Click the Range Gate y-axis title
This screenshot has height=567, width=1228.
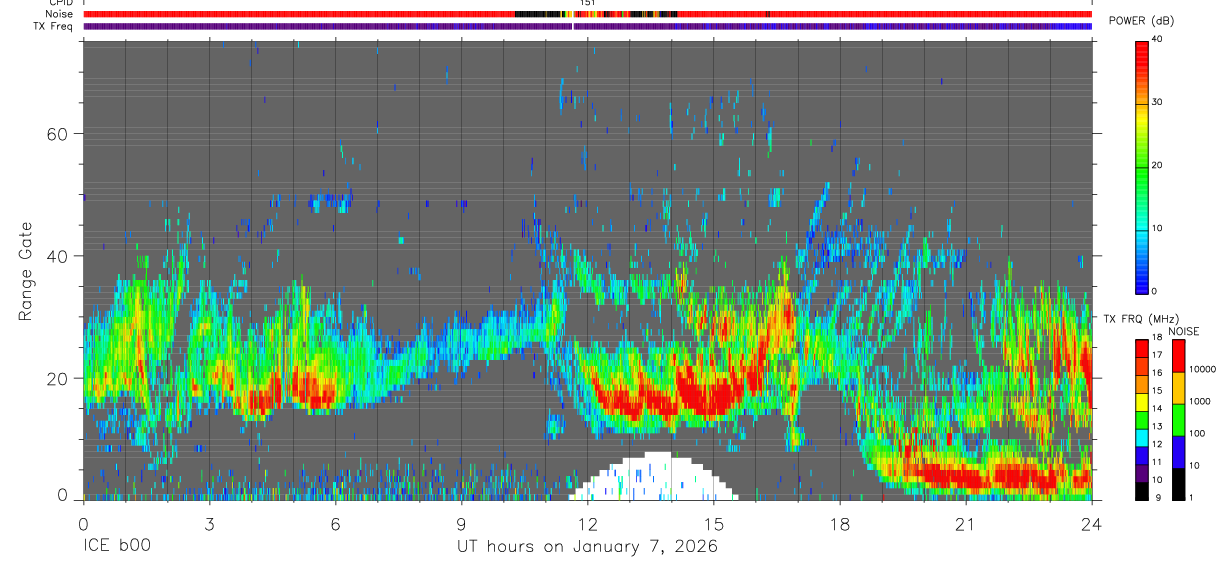point(26,270)
